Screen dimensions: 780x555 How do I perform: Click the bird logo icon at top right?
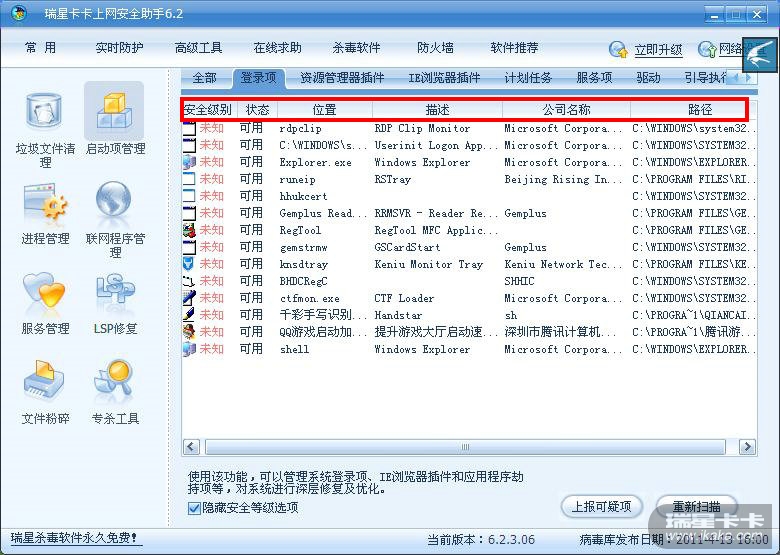(760, 55)
